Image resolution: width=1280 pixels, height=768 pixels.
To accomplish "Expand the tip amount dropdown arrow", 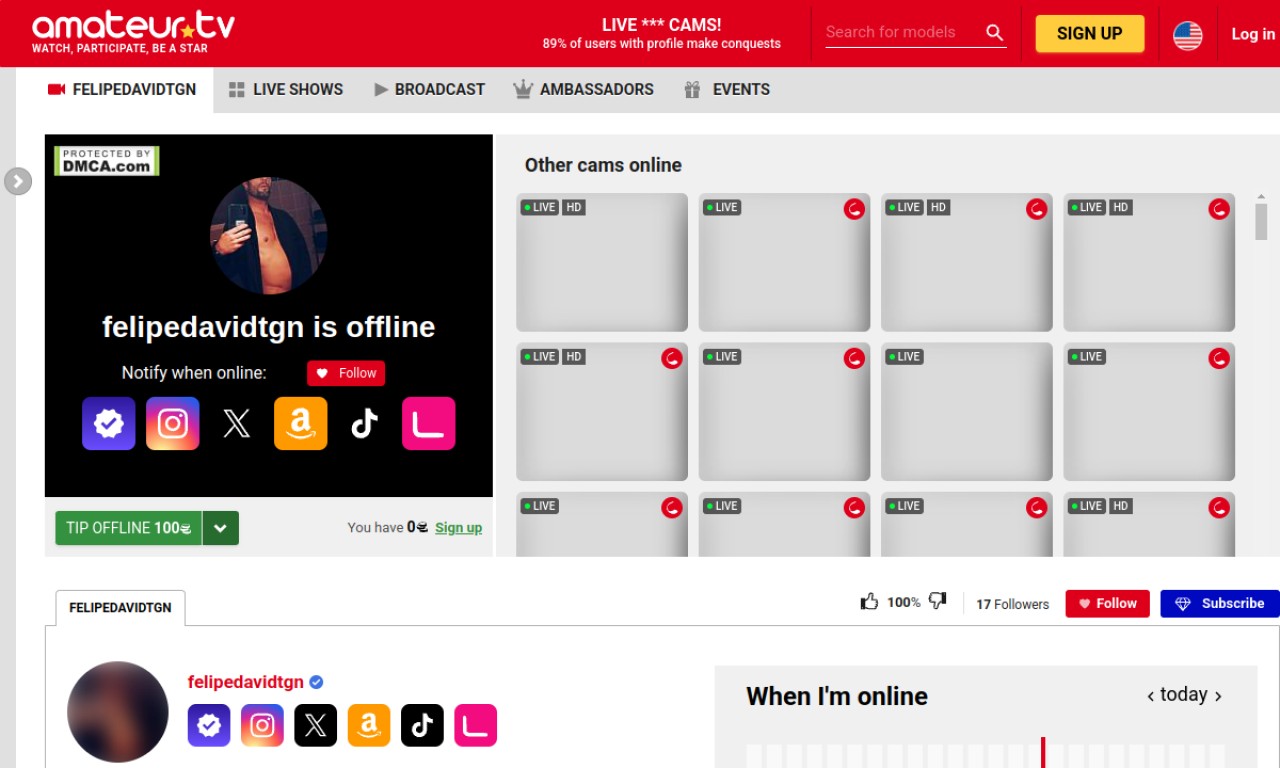I will (x=221, y=528).
